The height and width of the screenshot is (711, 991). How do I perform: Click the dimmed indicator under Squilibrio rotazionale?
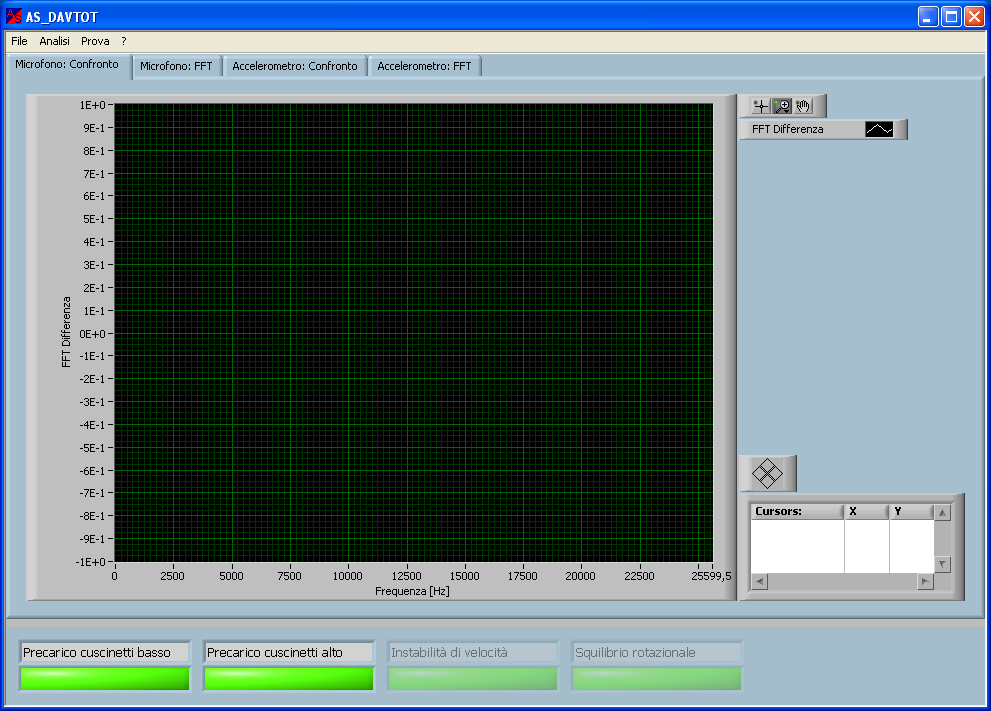click(x=657, y=679)
